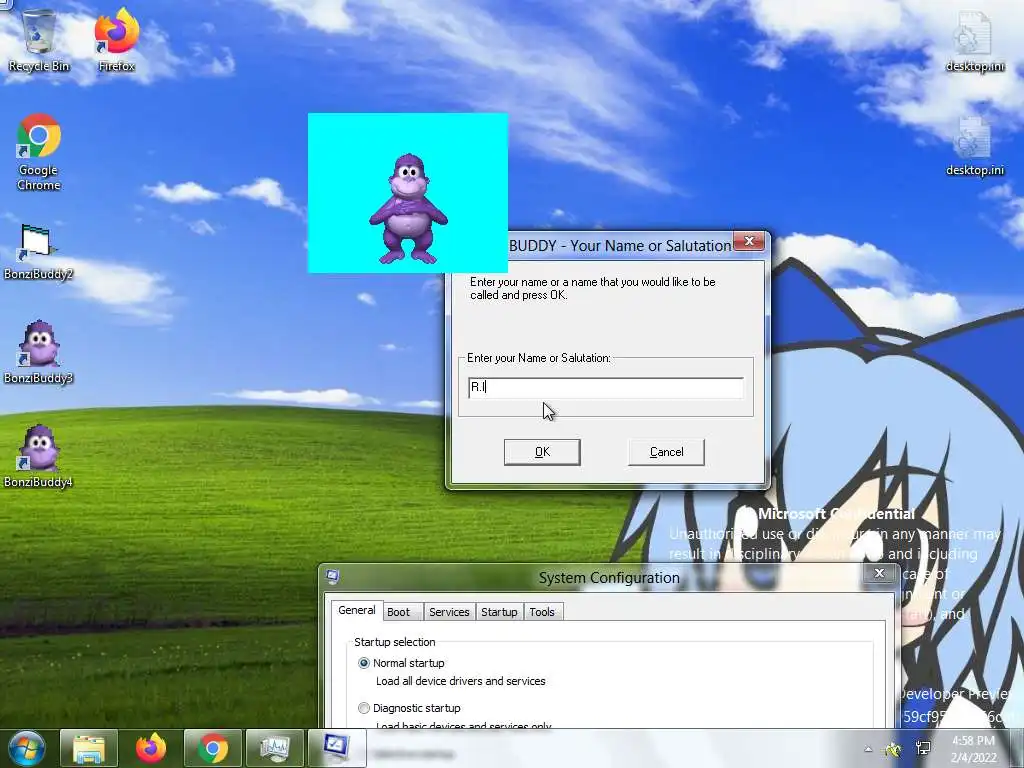This screenshot has height=768, width=1024.
Task: Click the Name or Salutation text field
Action: pyautogui.click(x=606, y=387)
